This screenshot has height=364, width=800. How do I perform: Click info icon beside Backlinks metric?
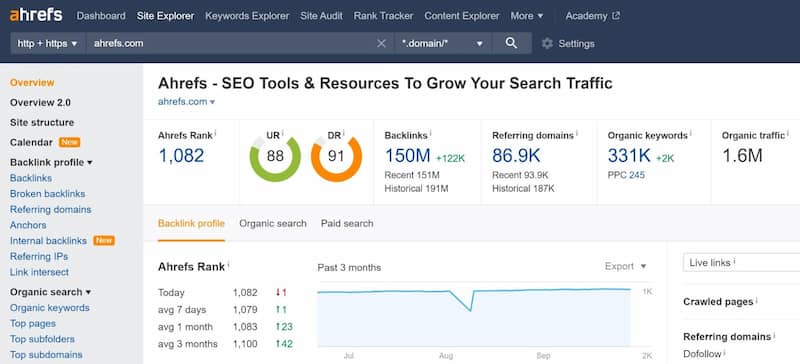point(431,133)
